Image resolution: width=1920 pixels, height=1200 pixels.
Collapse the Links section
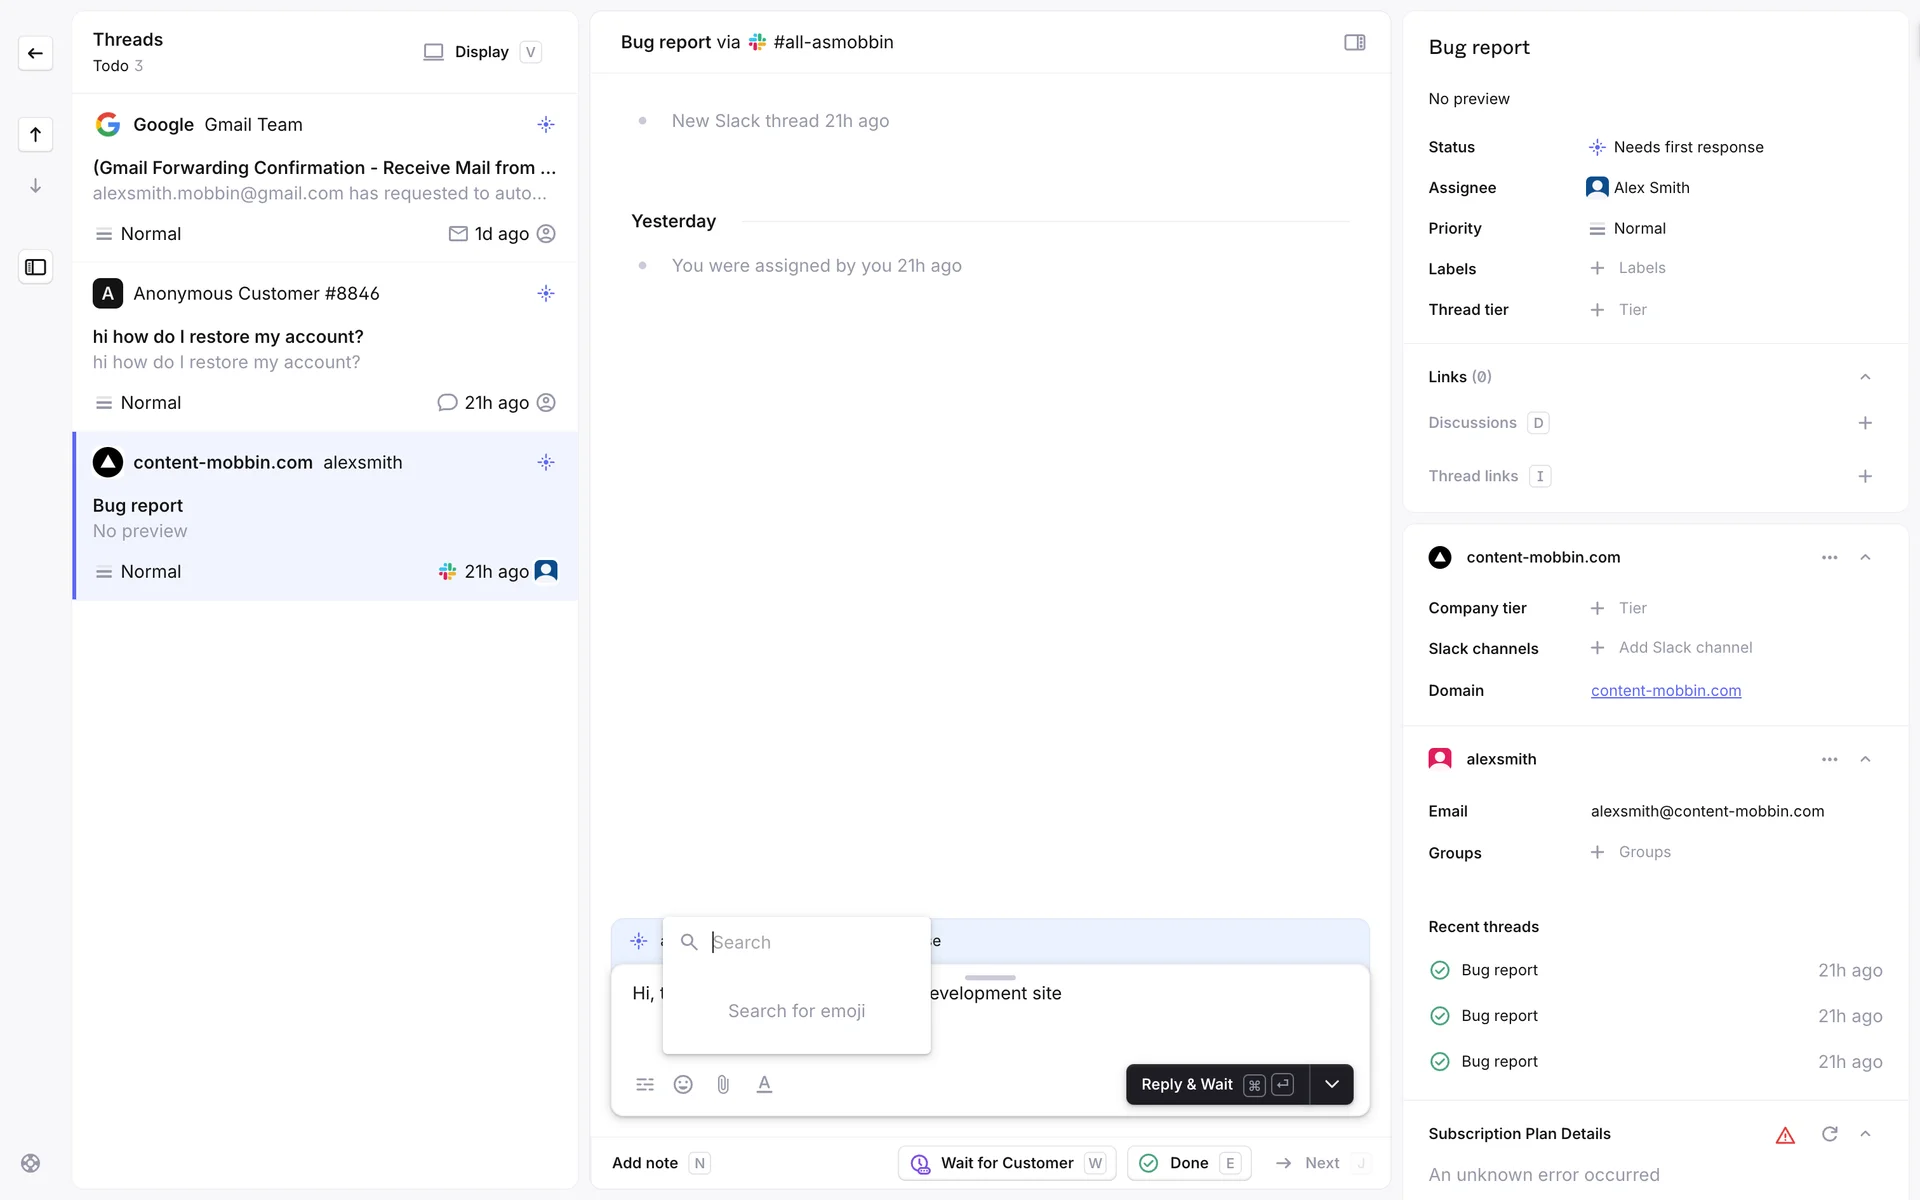tap(1864, 377)
